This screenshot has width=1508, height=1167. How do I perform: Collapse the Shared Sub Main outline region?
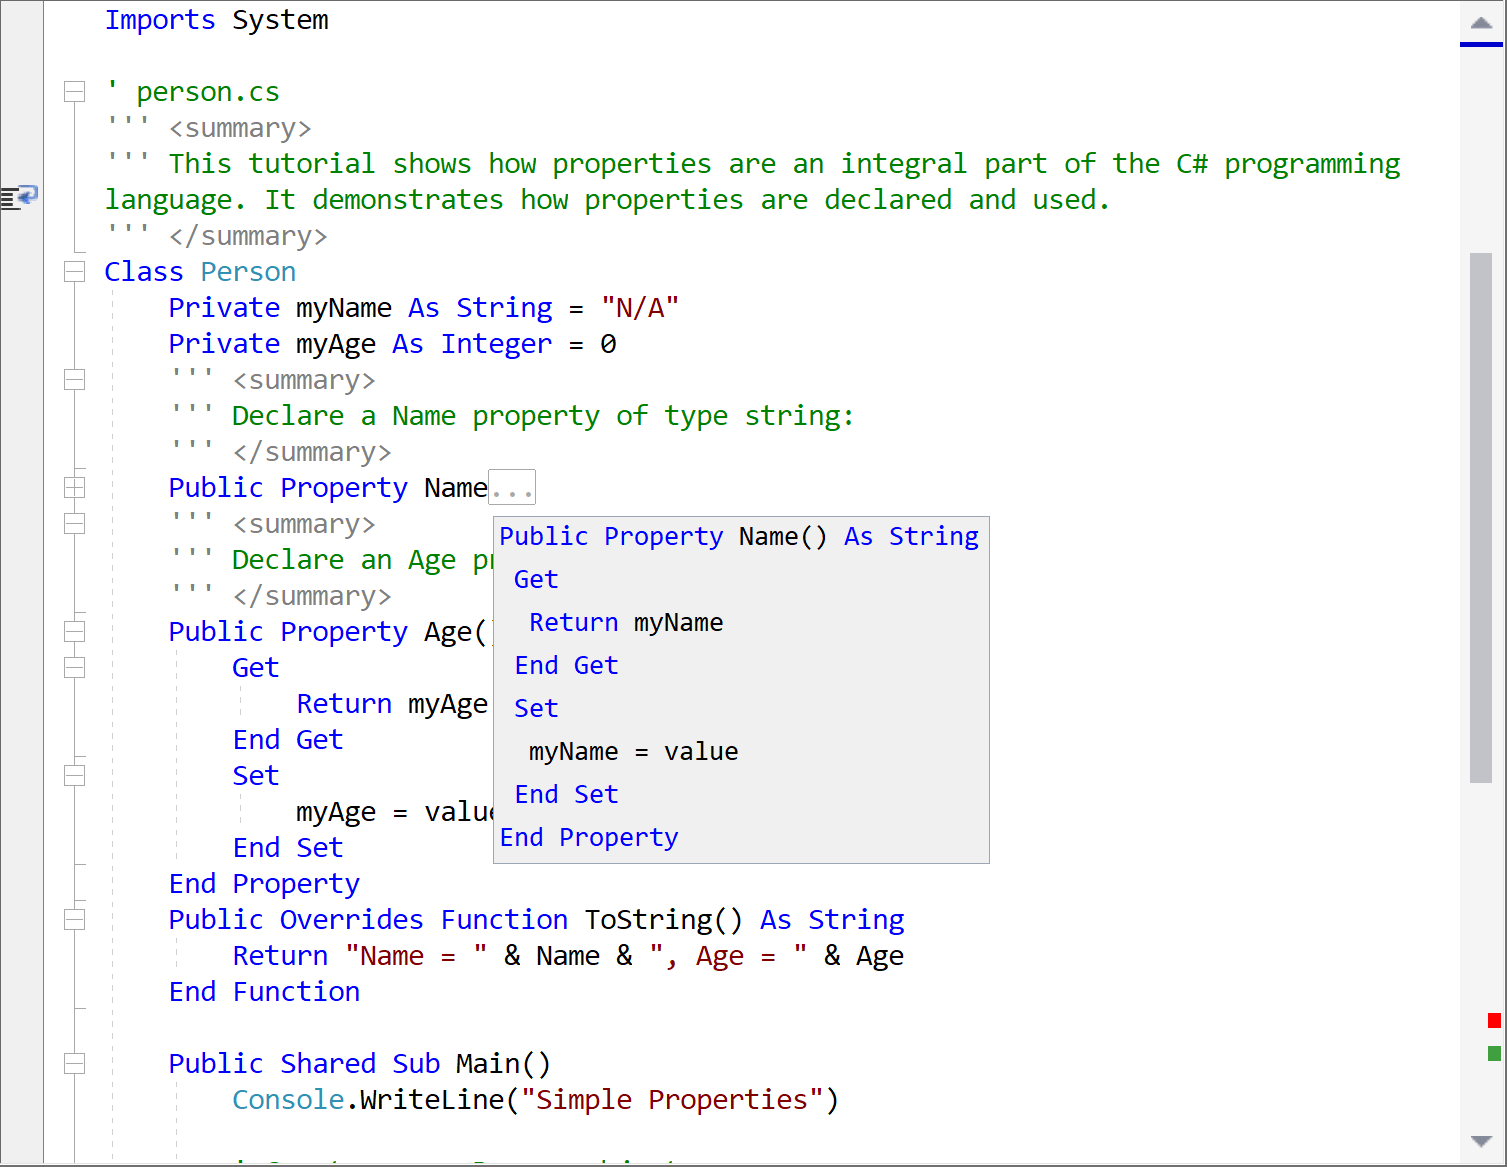coord(74,1064)
